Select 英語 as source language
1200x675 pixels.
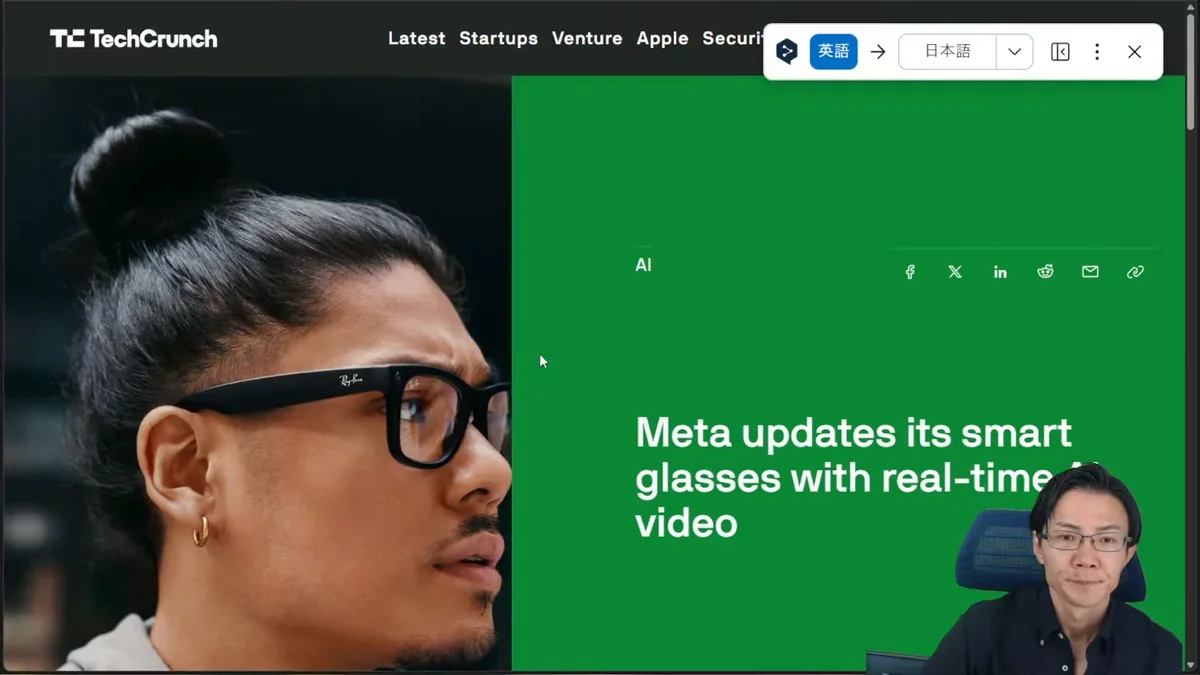point(834,52)
